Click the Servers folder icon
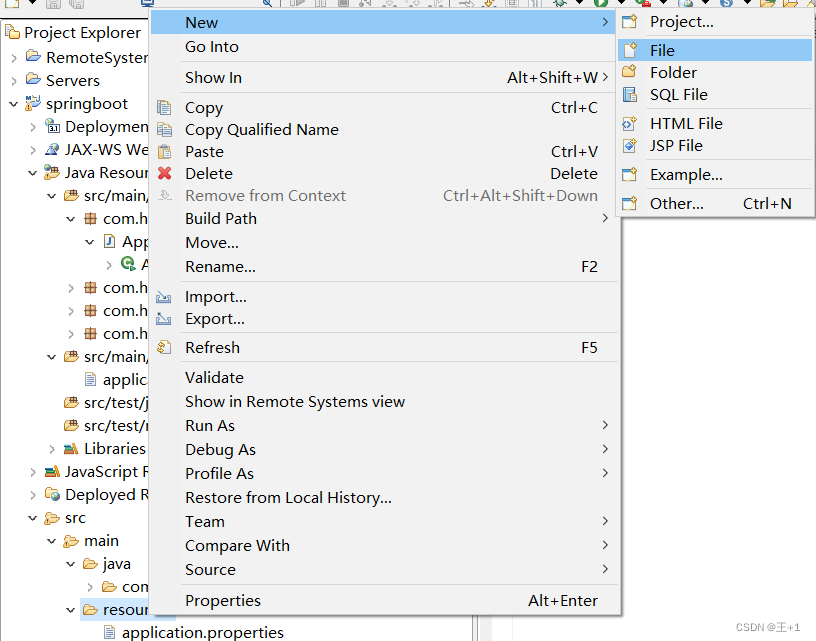Image resolution: width=816 pixels, height=641 pixels. [32, 80]
